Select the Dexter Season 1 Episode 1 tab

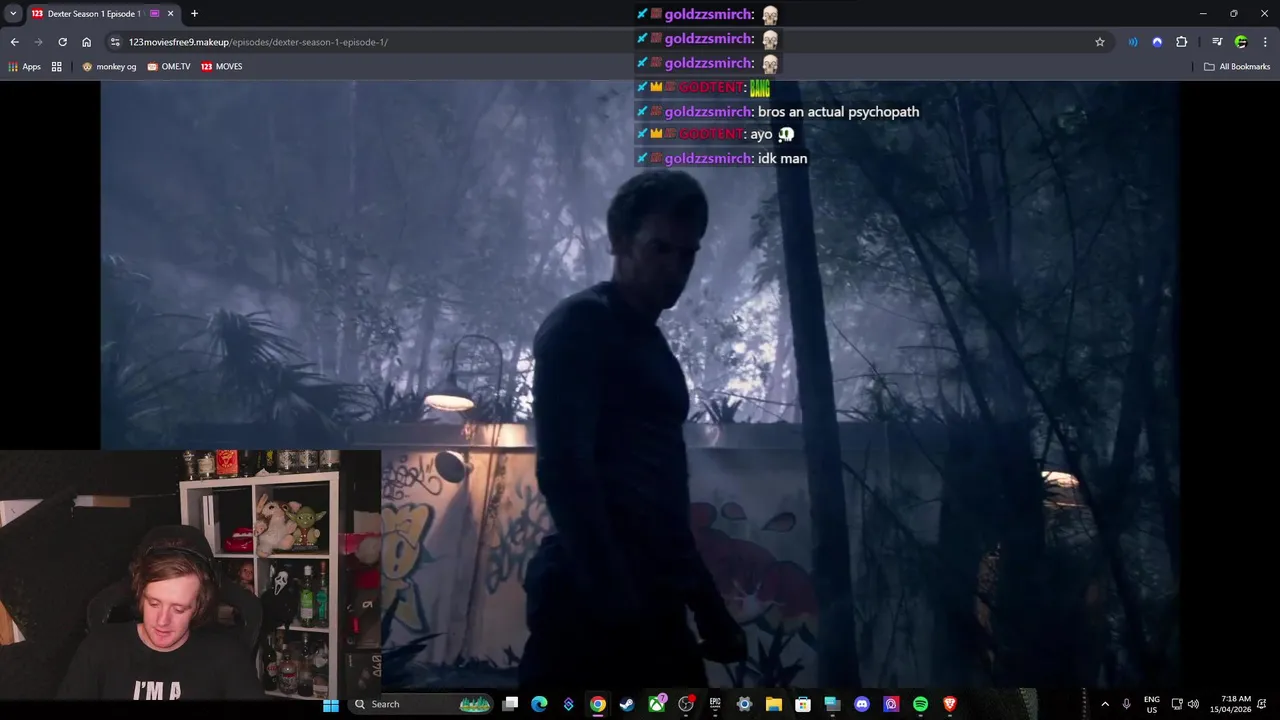click(103, 14)
